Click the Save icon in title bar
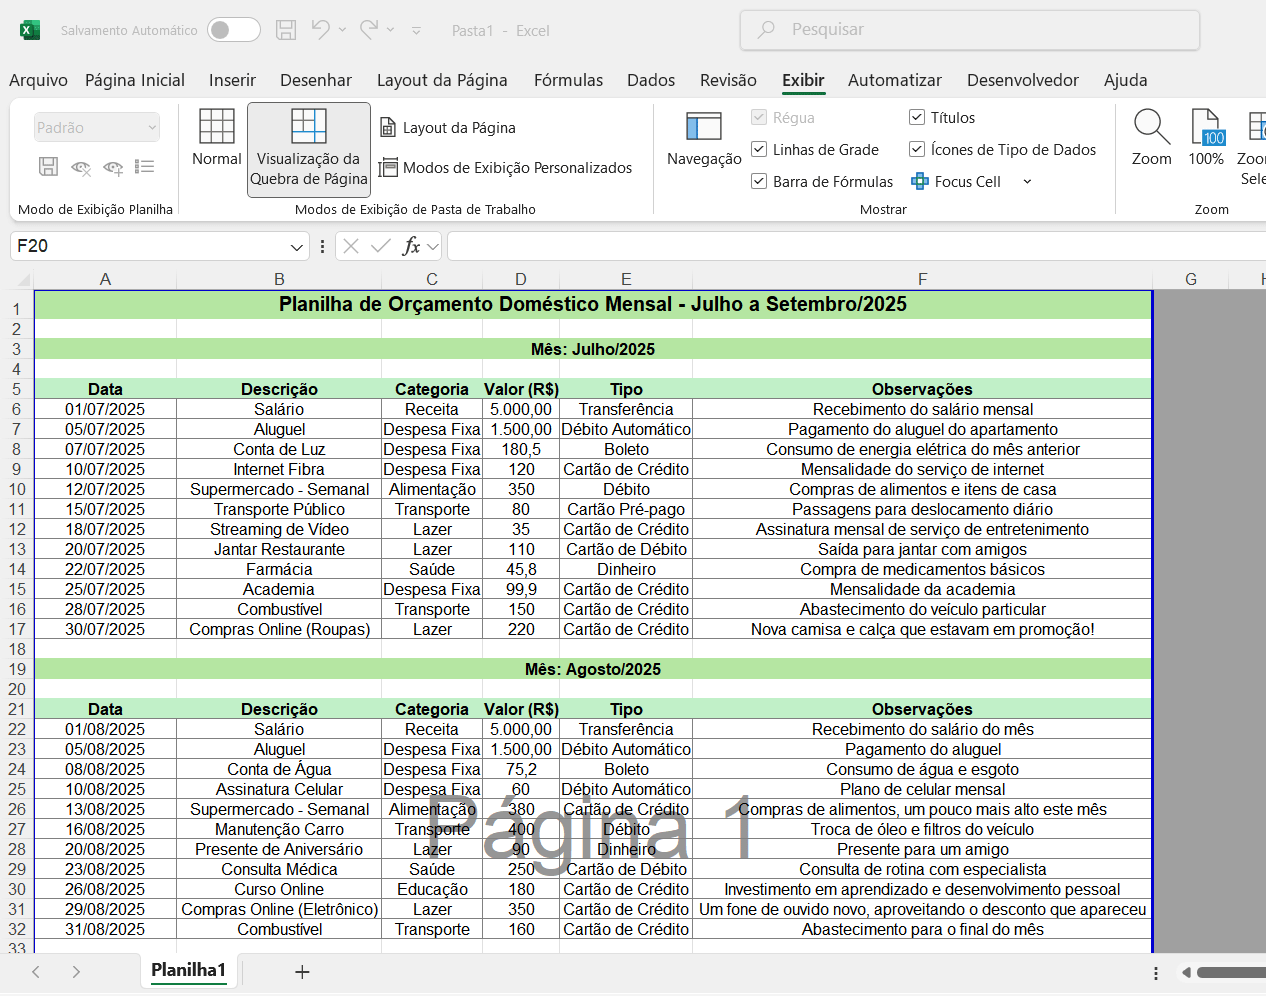The height and width of the screenshot is (996, 1266). (x=286, y=30)
